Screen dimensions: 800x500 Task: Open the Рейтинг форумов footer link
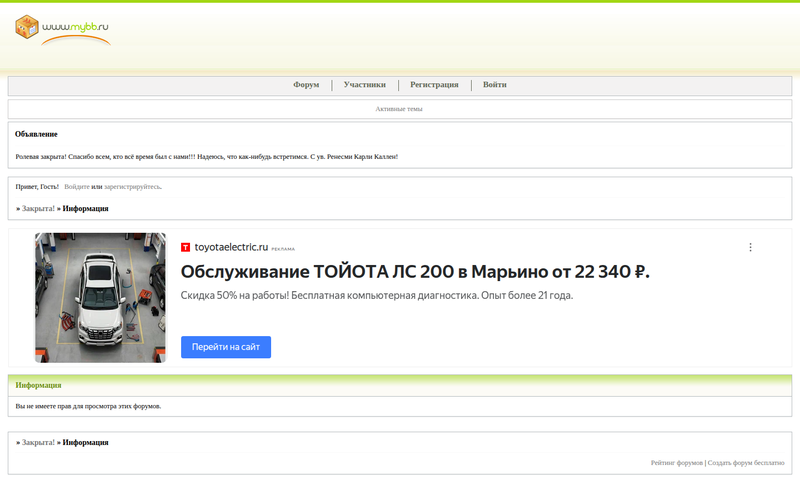676,463
